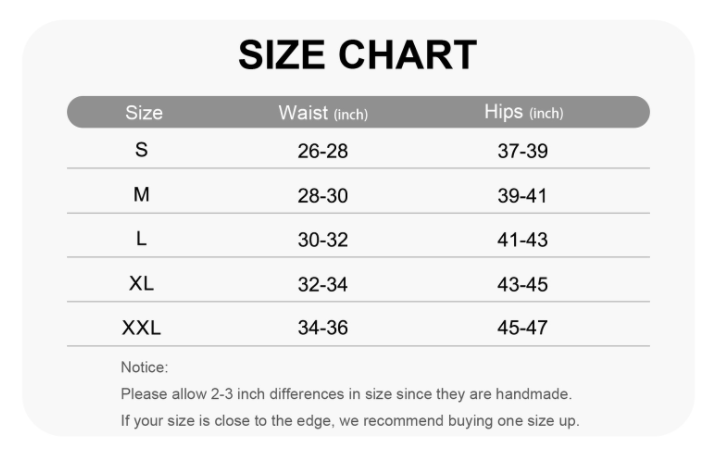Click the 28-30 waist value

pos(322,196)
